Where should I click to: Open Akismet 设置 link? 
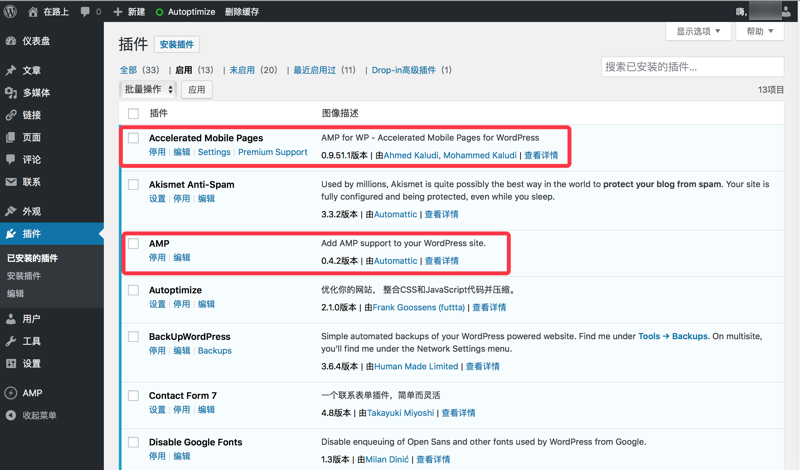coord(157,199)
